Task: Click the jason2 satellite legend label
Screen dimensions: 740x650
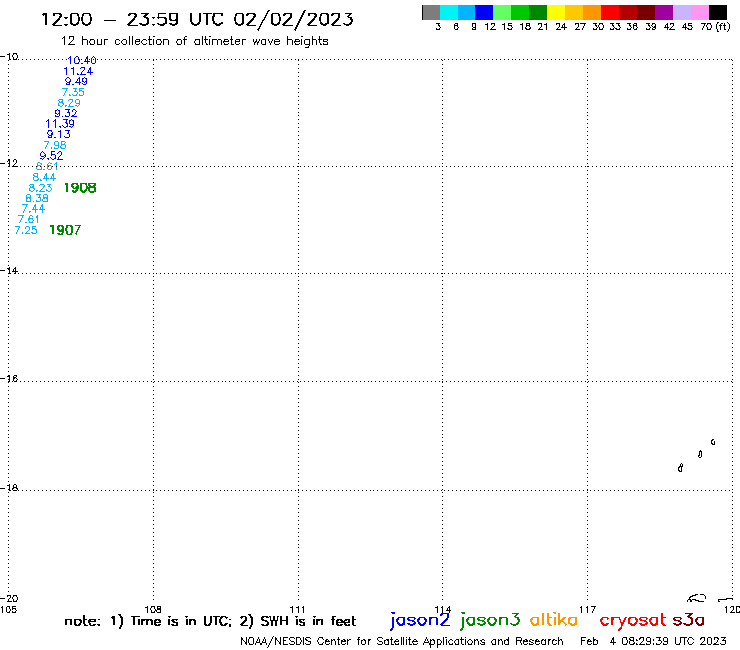Action: pos(420,620)
